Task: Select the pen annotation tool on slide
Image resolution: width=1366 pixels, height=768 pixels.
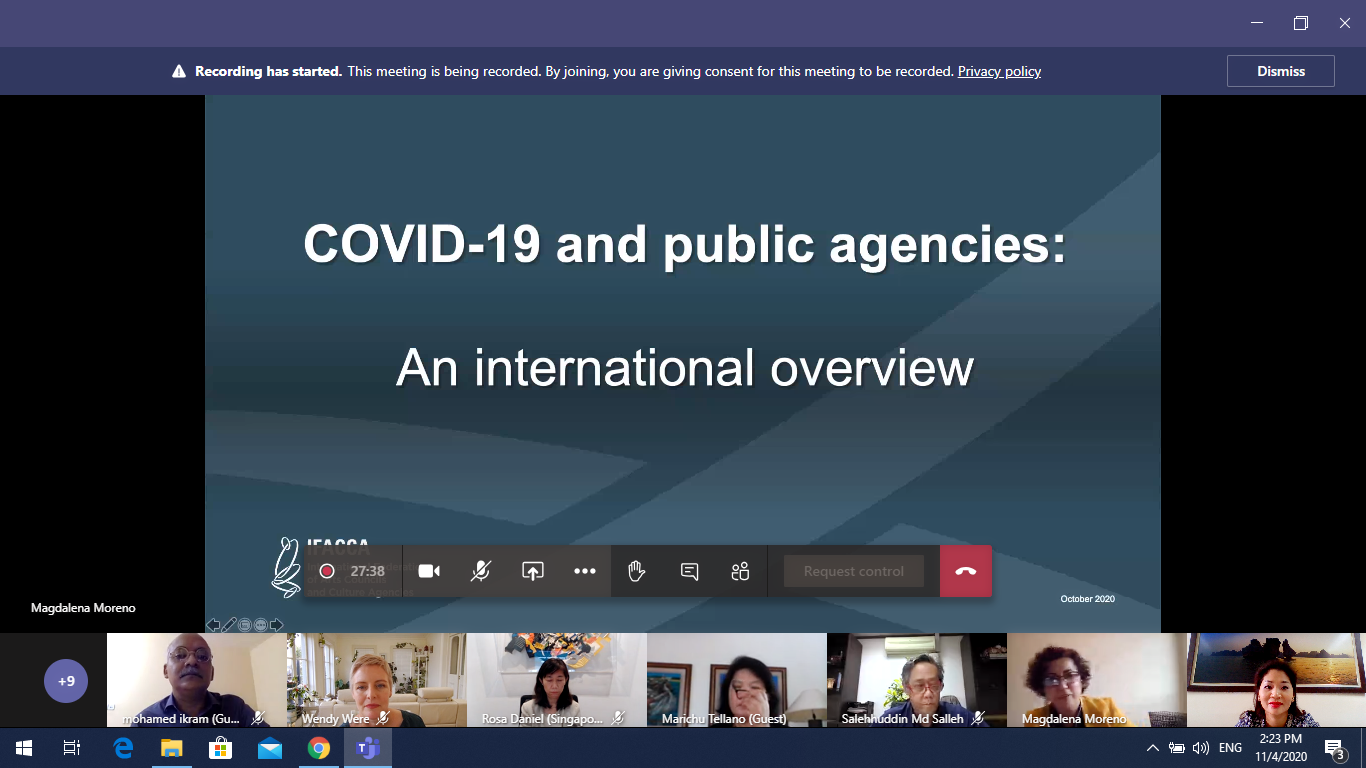Action: coord(229,625)
